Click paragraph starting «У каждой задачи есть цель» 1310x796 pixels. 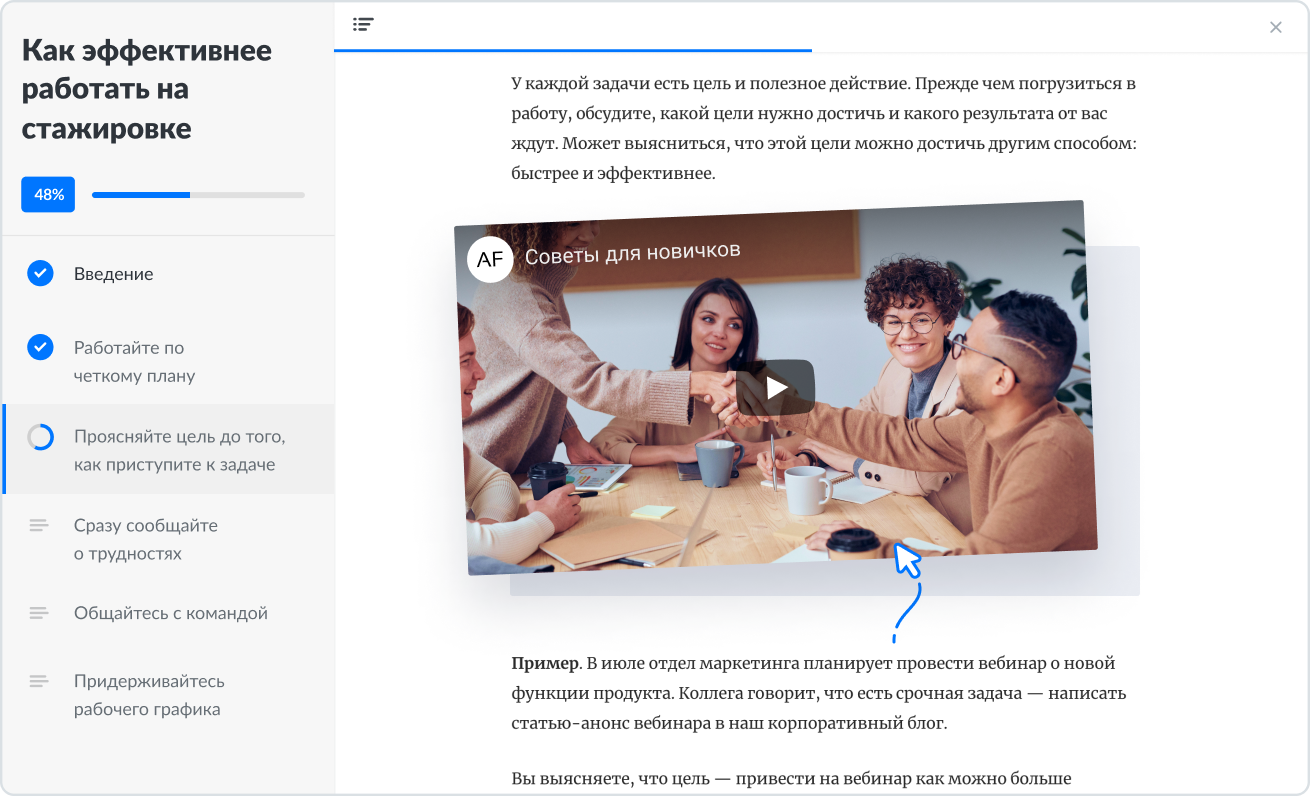[x=823, y=128]
